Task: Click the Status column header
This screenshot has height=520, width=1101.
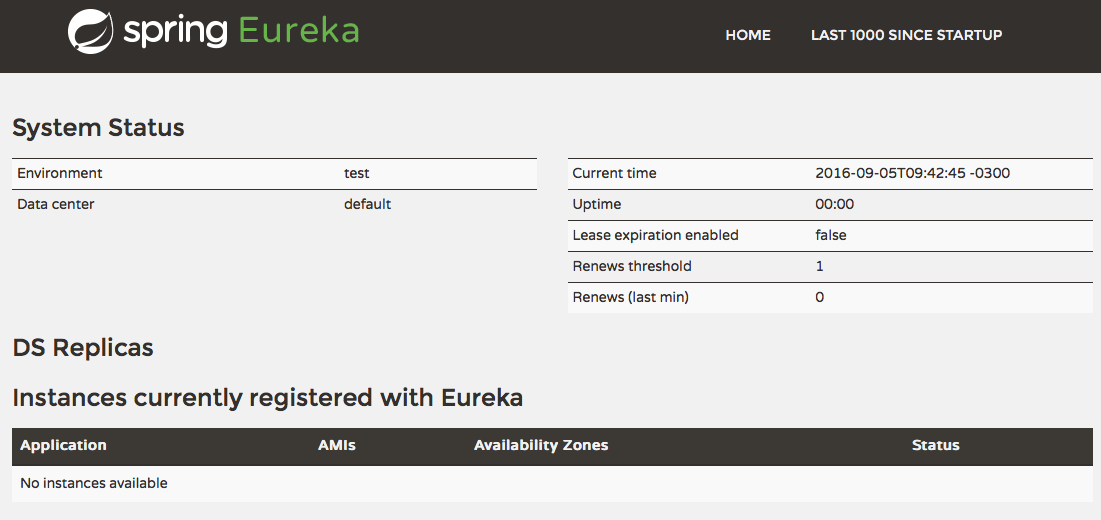Action: point(935,445)
